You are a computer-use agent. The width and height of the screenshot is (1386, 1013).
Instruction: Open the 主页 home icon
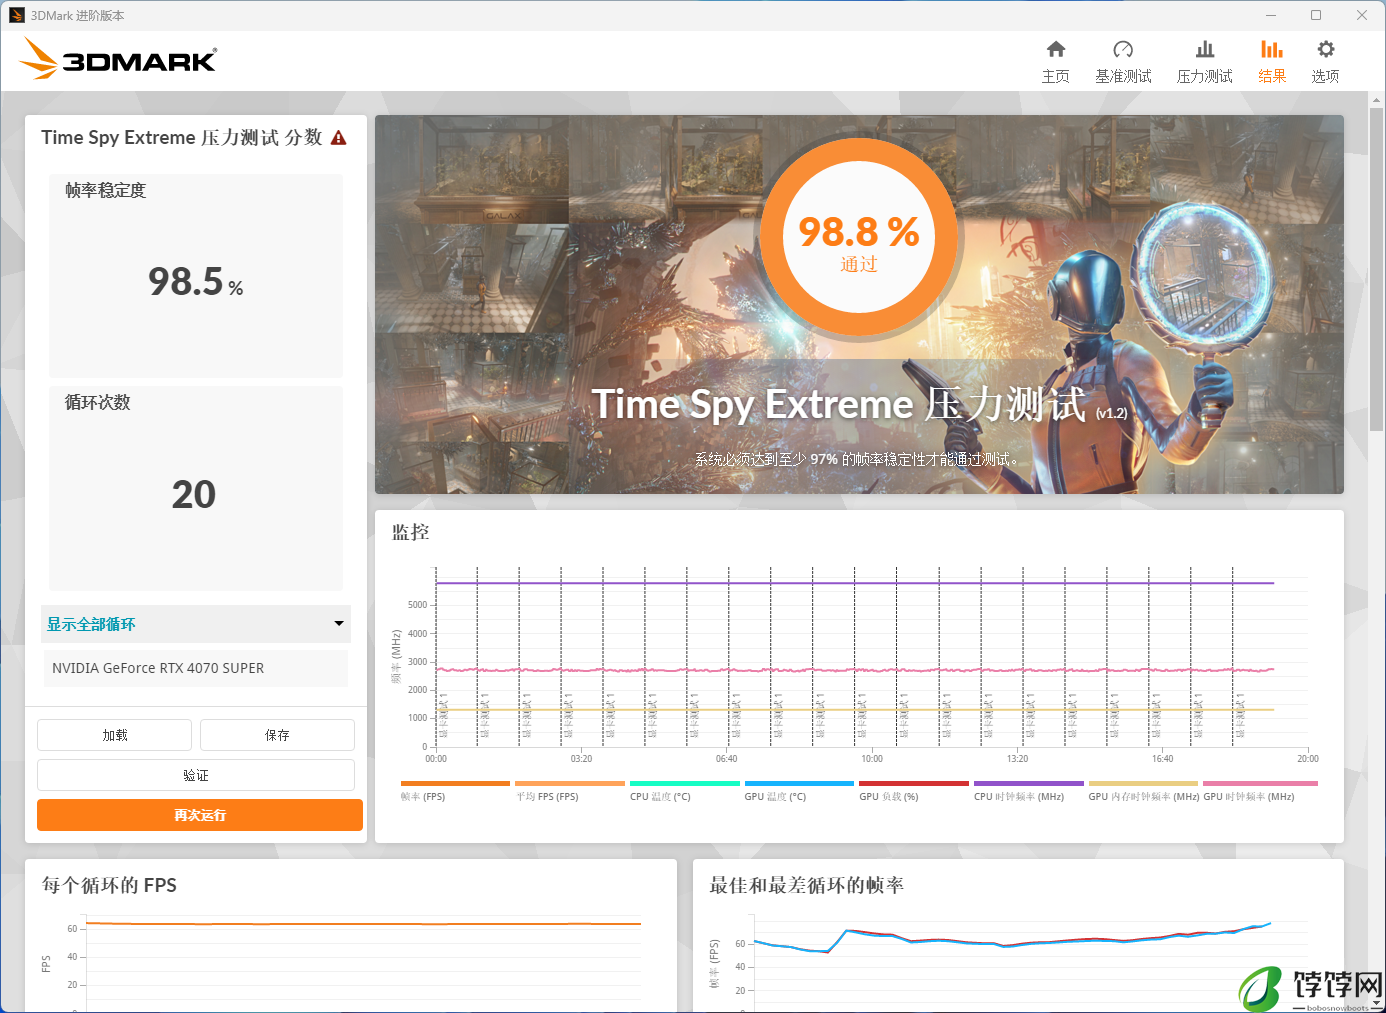1056,49
